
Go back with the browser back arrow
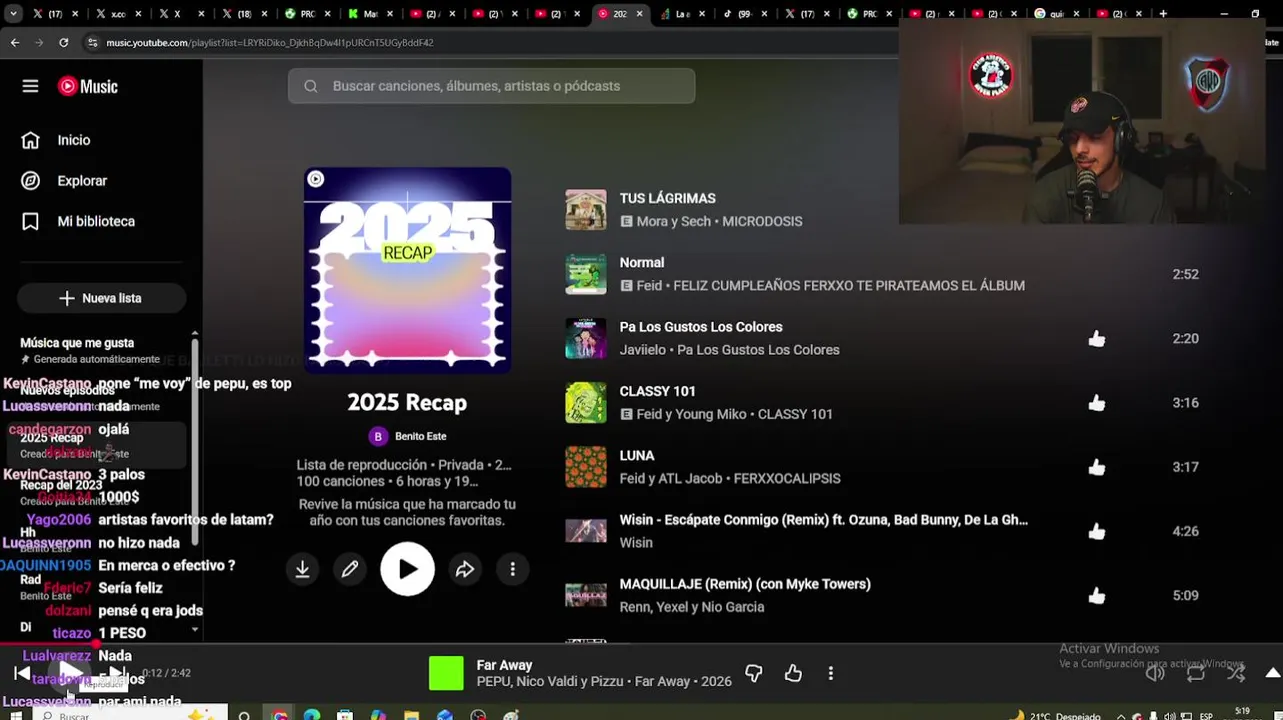(x=15, y=43)
